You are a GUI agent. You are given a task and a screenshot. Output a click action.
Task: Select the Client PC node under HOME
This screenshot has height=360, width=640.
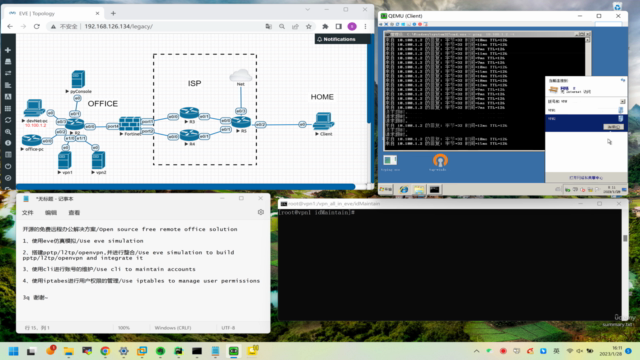tap(324, 121)
